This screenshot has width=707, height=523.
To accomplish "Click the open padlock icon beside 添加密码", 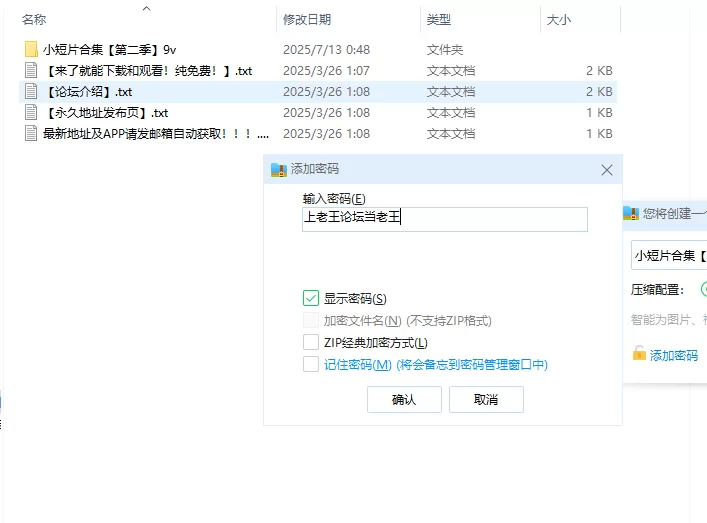I will coord(639,353).
